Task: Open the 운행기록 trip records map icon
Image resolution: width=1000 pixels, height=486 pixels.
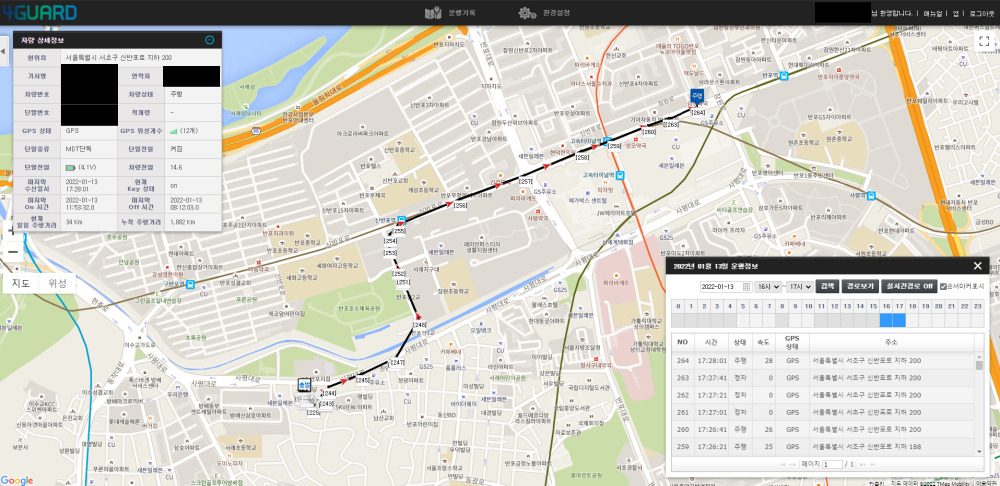Action: coord(434,13)
